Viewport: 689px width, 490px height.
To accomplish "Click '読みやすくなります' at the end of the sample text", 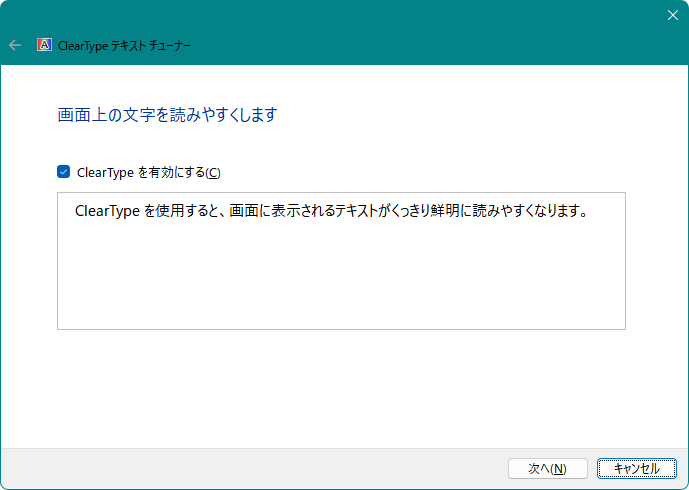I will point(535,212).
